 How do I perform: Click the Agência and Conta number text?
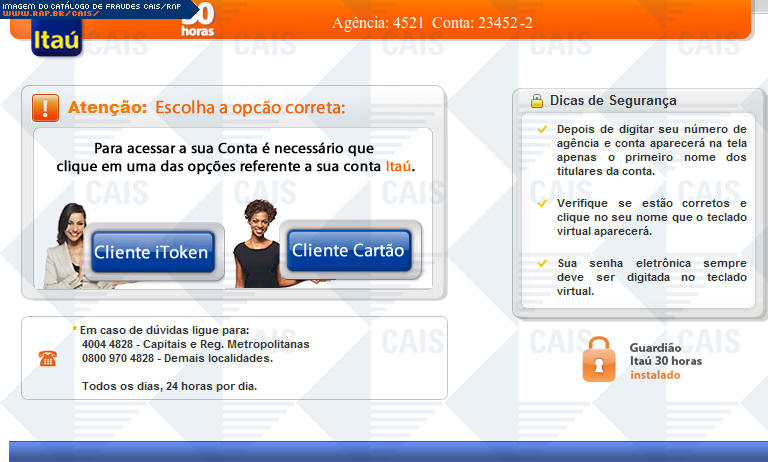[446, 22]
